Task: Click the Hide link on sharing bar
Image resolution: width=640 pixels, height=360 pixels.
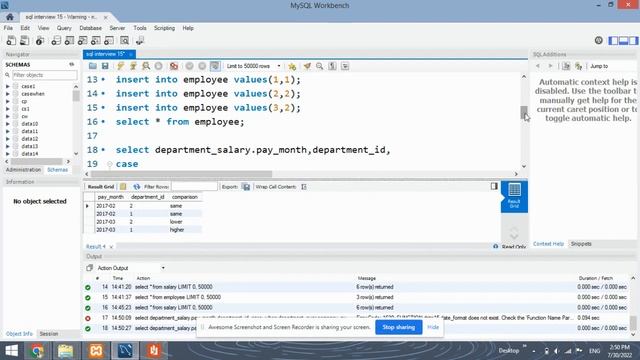Action: [433, 327]
